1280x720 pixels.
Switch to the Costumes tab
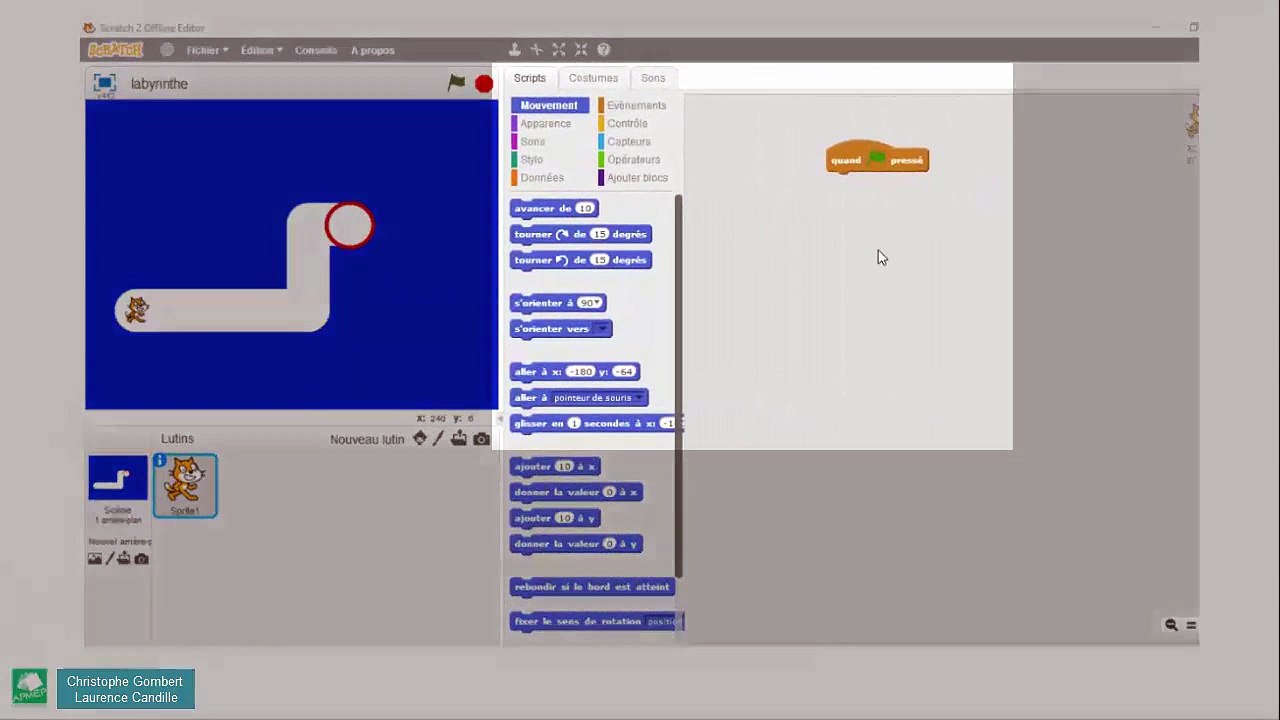tap(593, 78)
